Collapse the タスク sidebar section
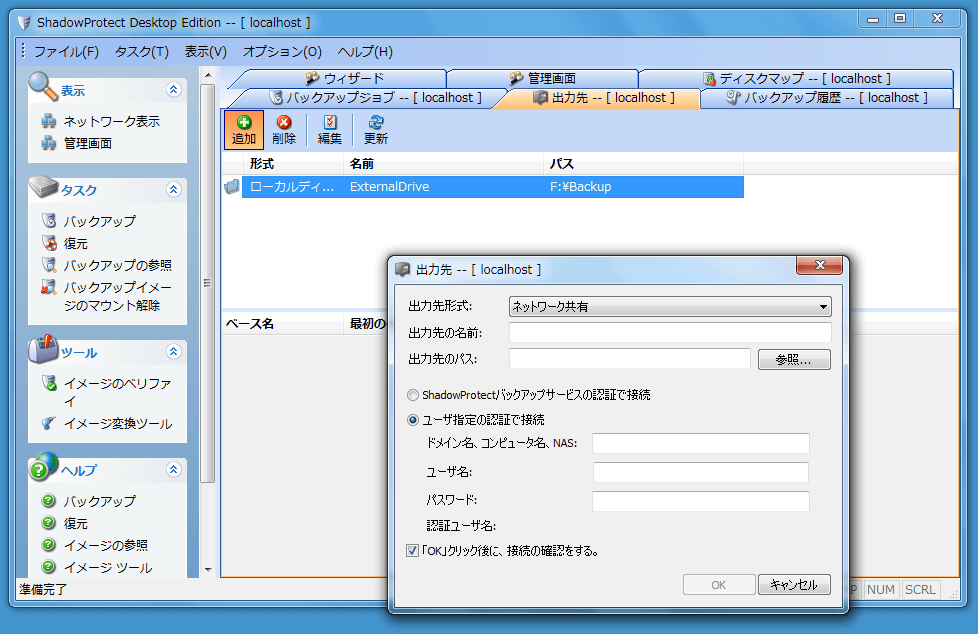This screenshot has height=634, width=978. pyautogui.click(x=174, y=189)
